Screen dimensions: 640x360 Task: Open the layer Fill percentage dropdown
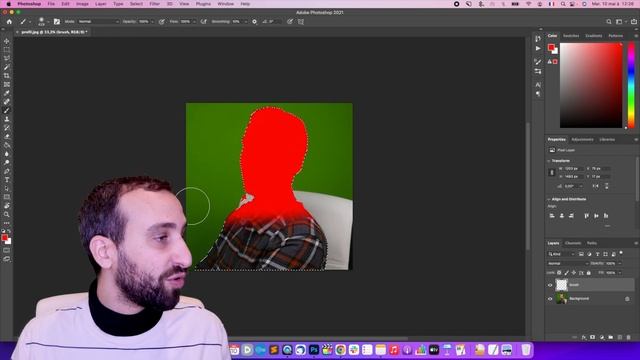point(620,273)
